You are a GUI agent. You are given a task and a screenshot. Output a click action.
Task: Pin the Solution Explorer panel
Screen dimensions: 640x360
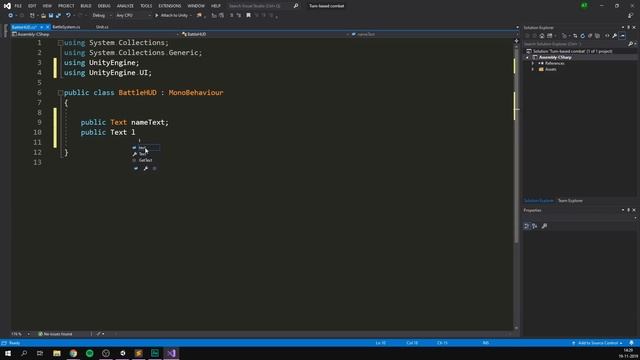pyautogui.click(x=629, y=27)
